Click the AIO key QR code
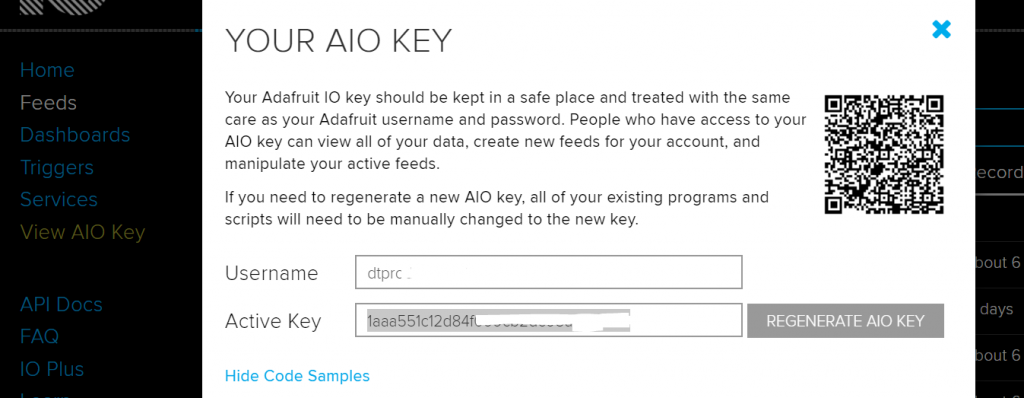 tap(884, 154)
